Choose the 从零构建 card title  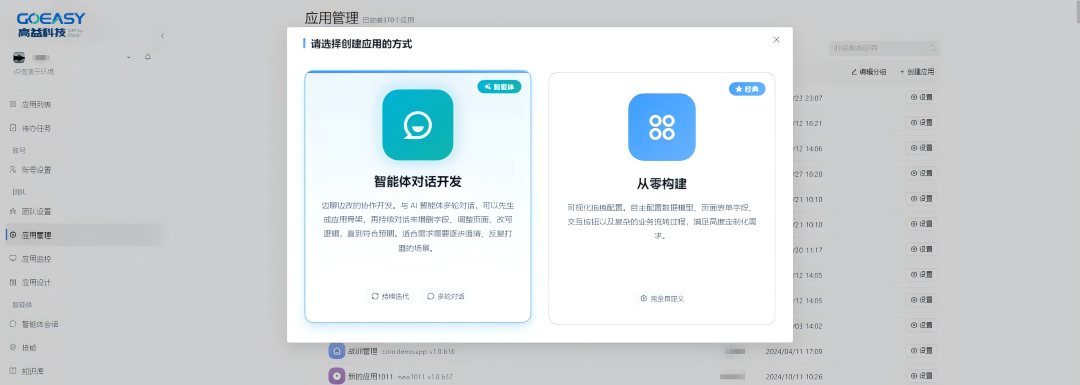click(661, 184)
